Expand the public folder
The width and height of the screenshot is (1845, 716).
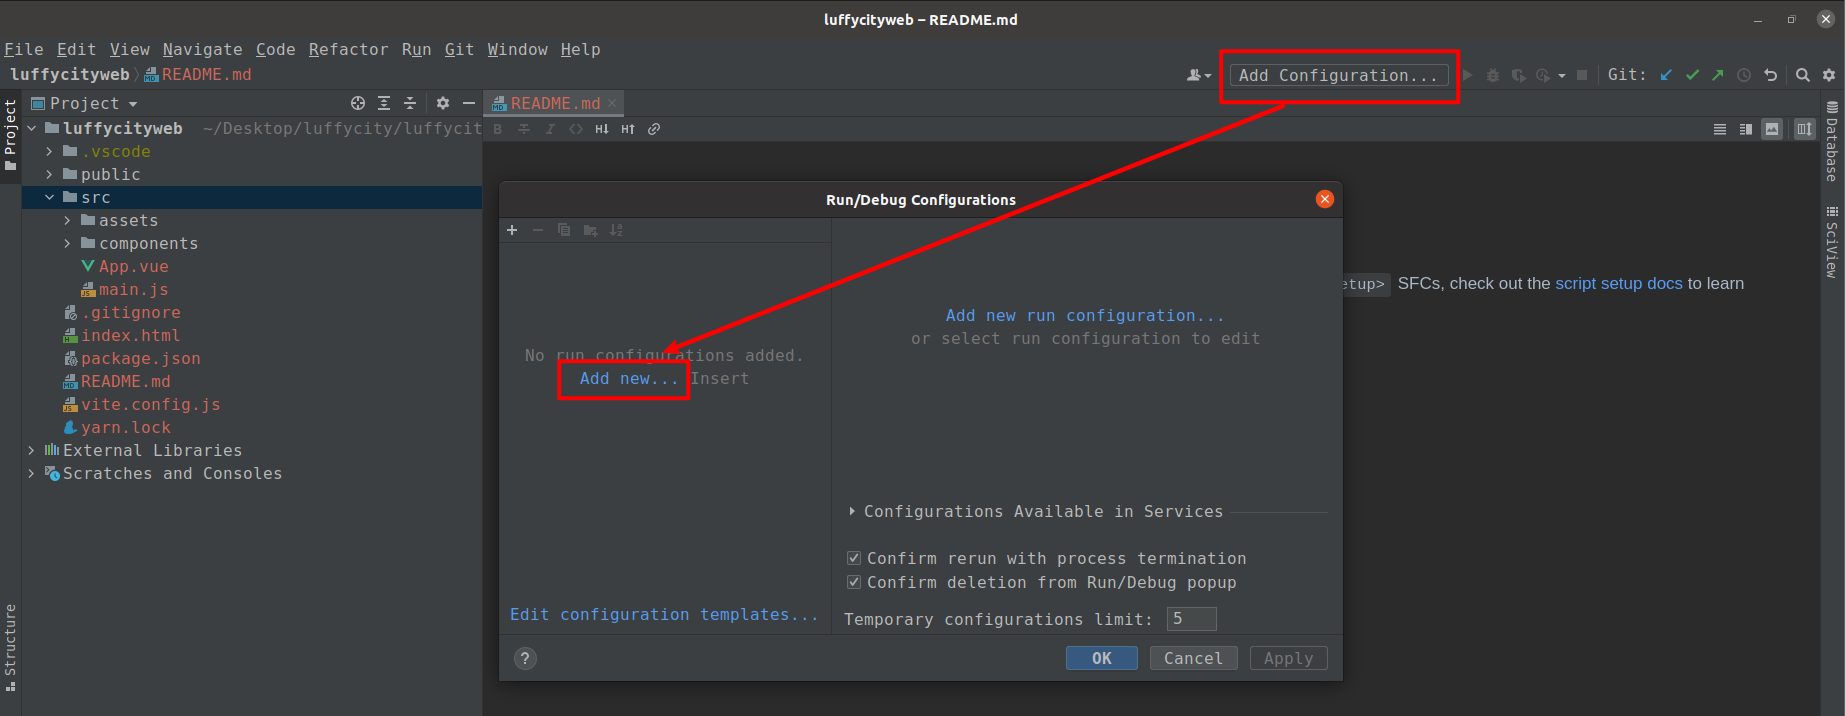tap(50, 174)
